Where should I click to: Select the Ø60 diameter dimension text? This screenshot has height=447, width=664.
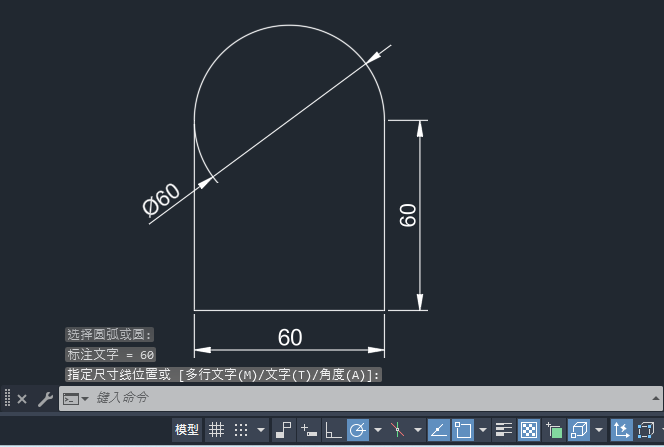(161, 199)
